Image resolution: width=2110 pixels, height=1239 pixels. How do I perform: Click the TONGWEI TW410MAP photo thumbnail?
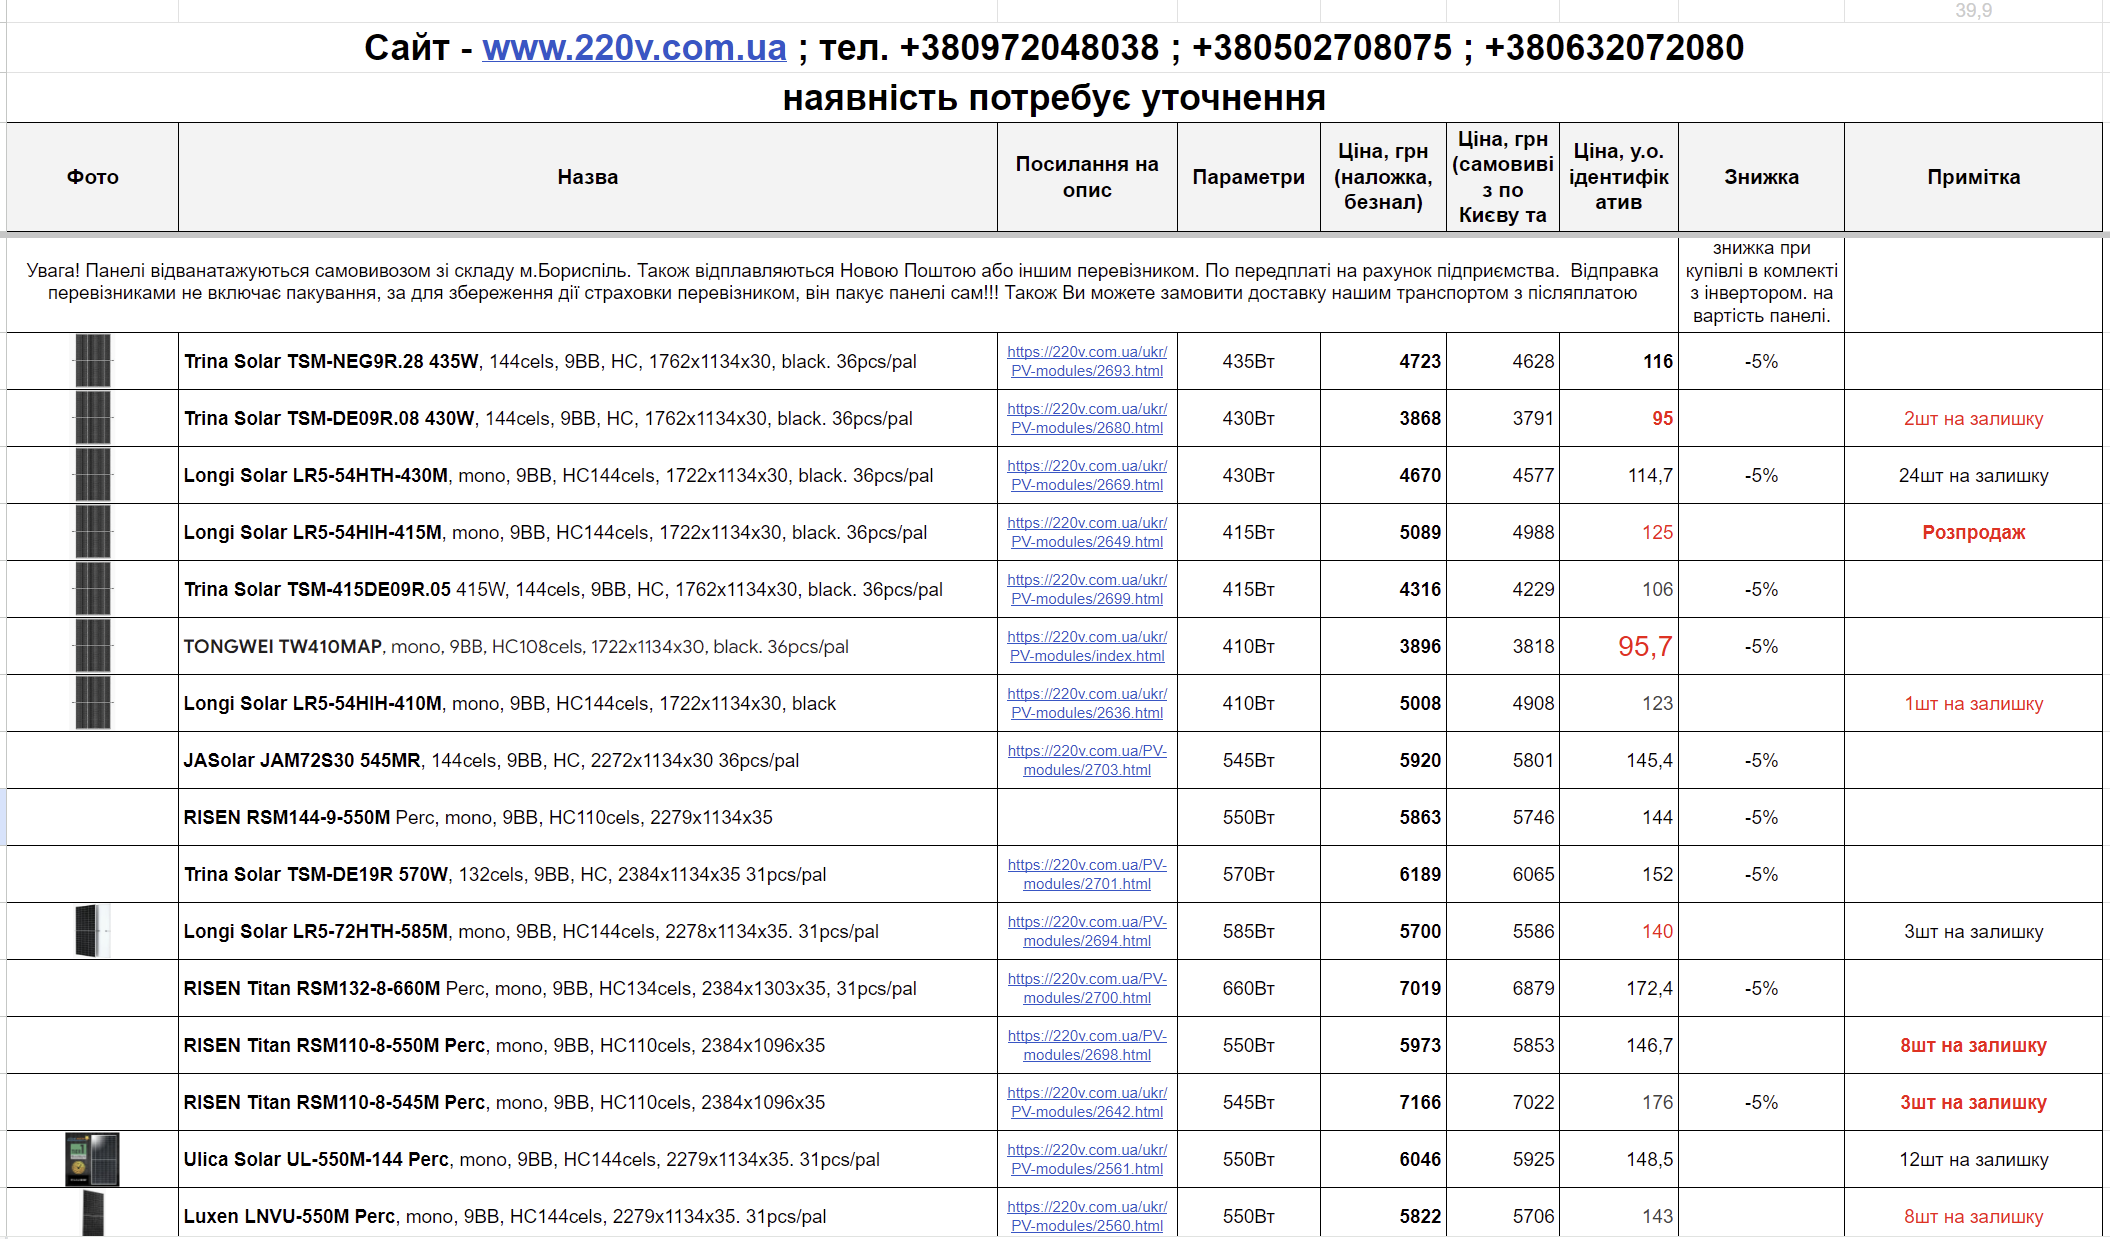click(92, 646)
